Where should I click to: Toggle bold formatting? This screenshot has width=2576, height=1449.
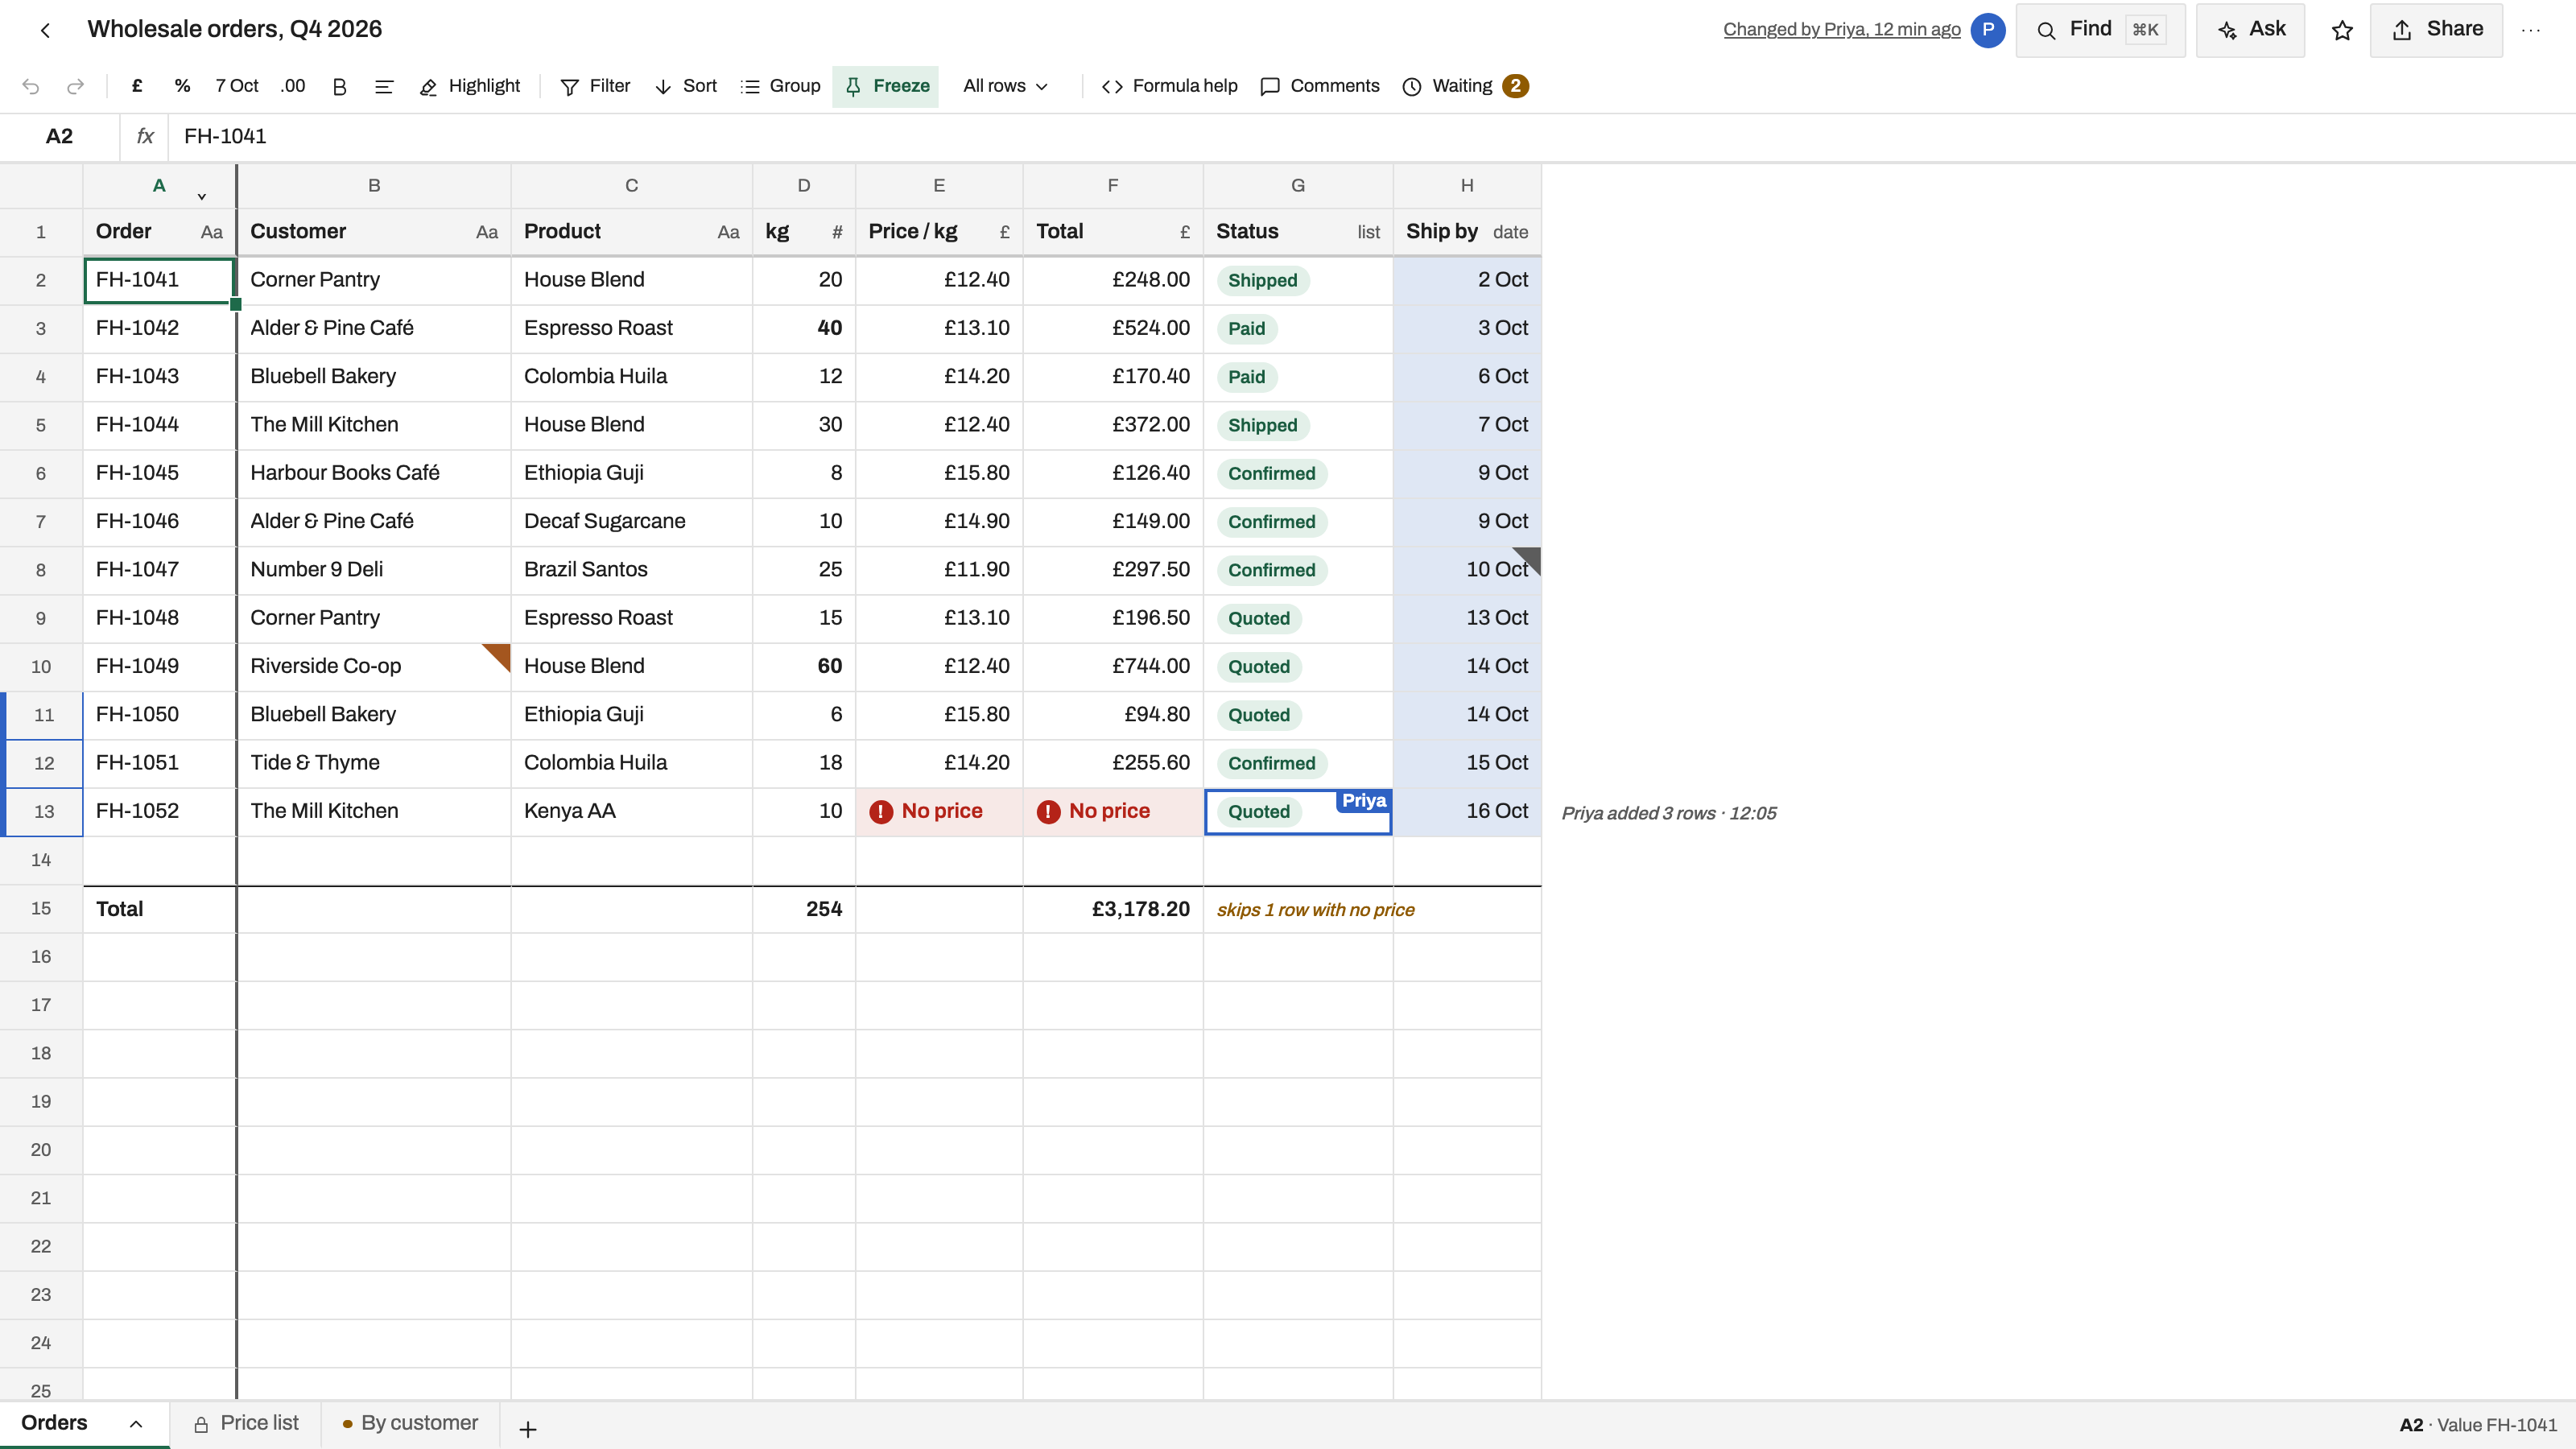click(x=339, y=86)
